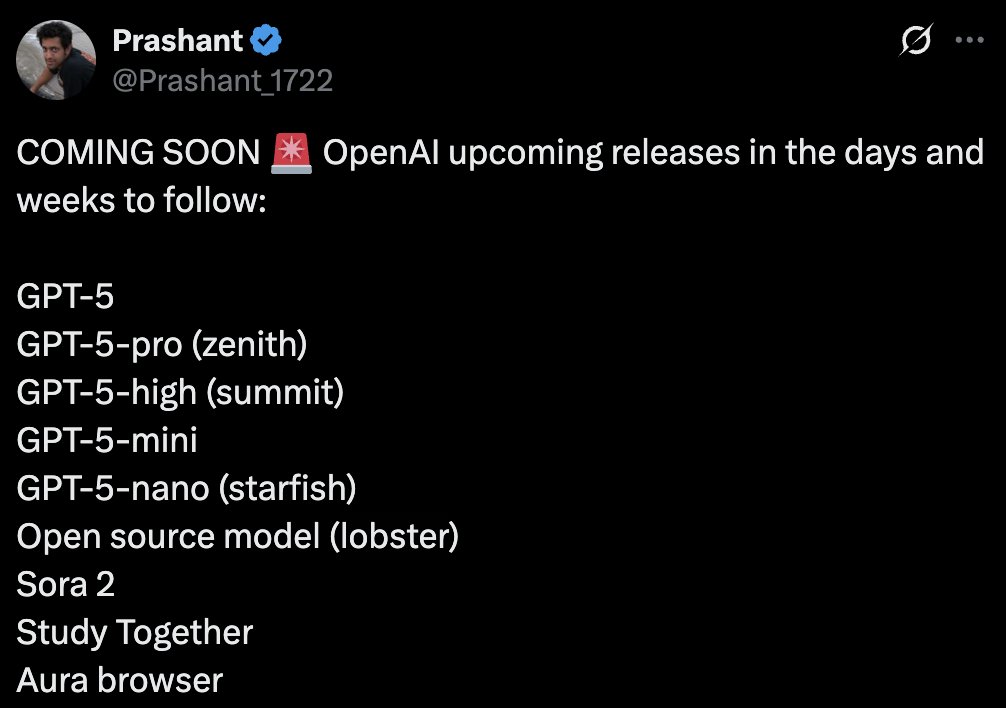Click the GPT-5 line

click(x=65, y=296)
